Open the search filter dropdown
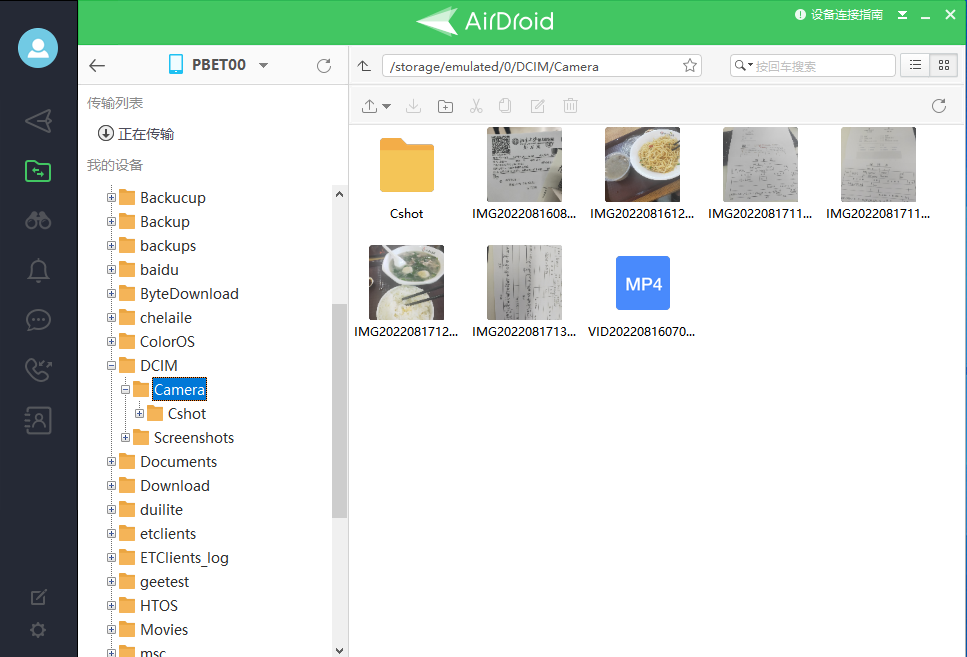 (x=744, y=65)
